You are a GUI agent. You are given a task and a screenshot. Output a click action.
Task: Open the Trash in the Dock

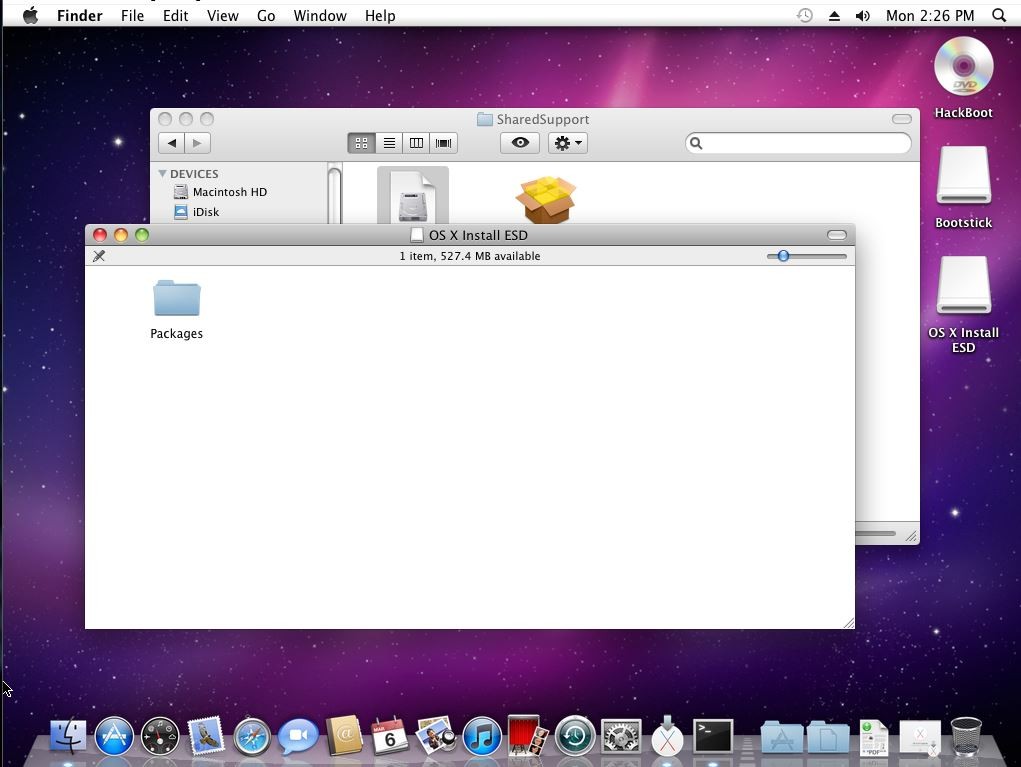965,737
